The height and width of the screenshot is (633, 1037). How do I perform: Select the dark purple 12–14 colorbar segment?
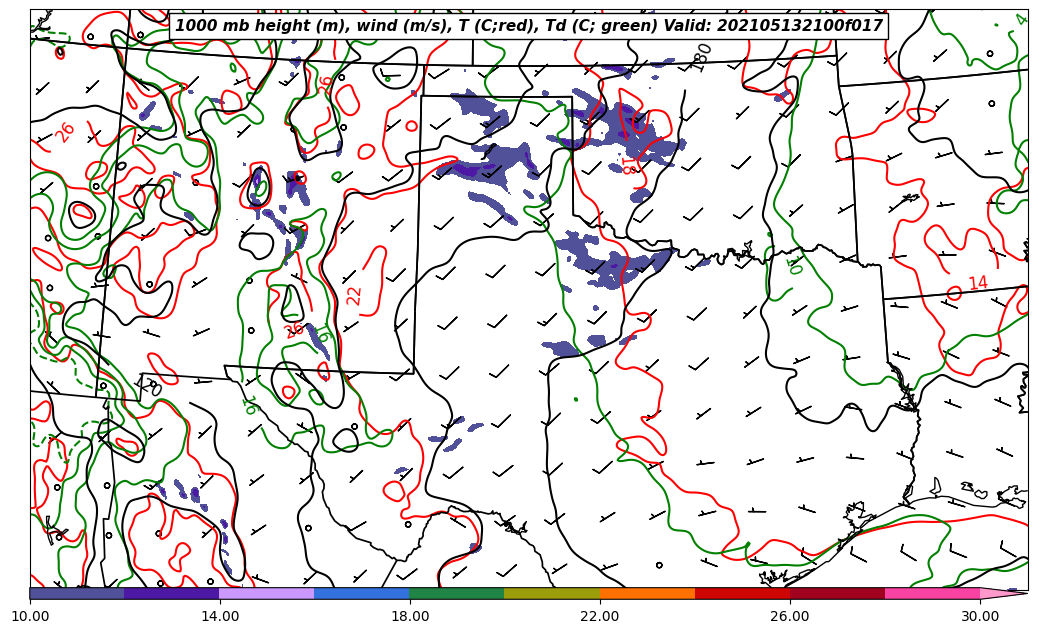pos(172,593)
